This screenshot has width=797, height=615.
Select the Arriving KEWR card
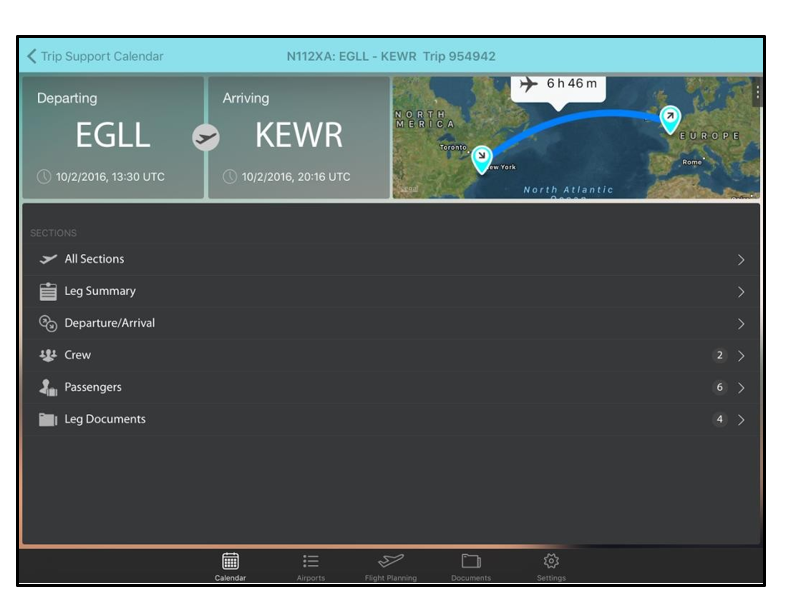(x=298, y=138)
